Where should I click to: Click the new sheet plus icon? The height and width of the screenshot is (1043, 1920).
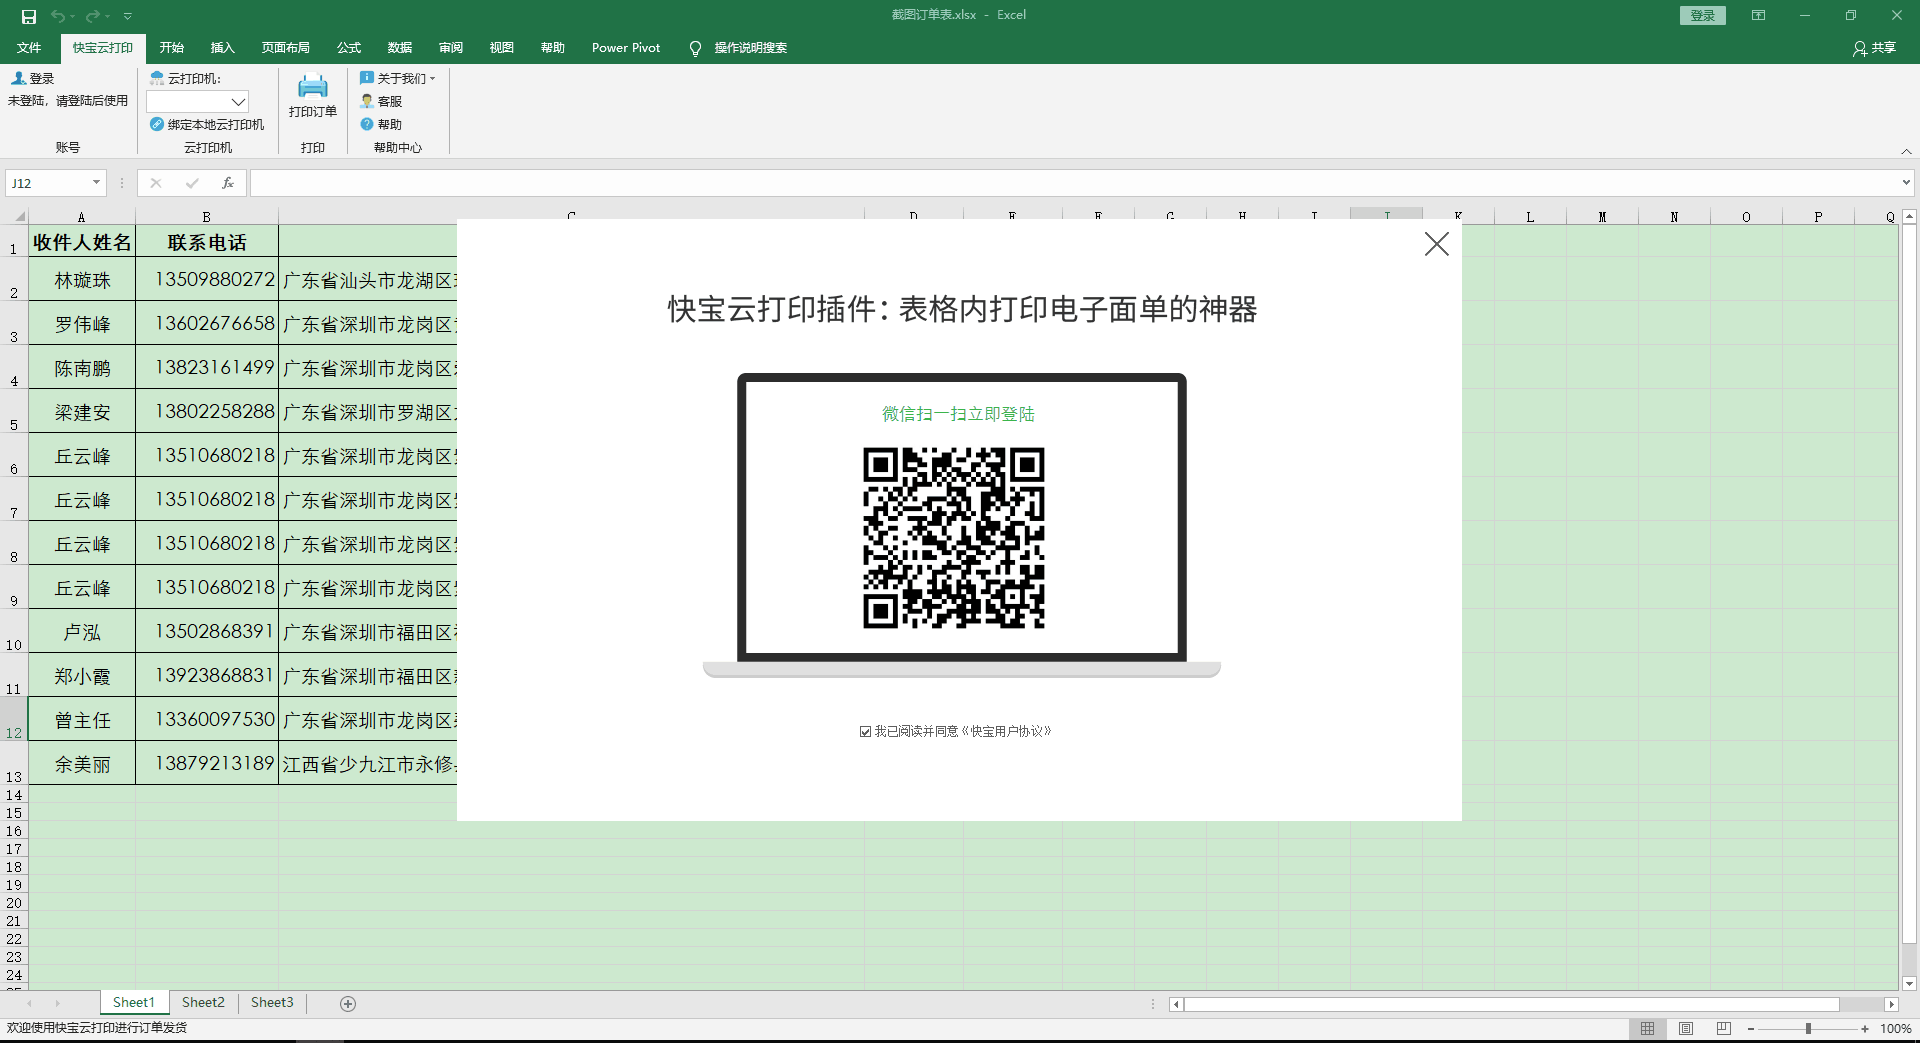point(348,1004)
